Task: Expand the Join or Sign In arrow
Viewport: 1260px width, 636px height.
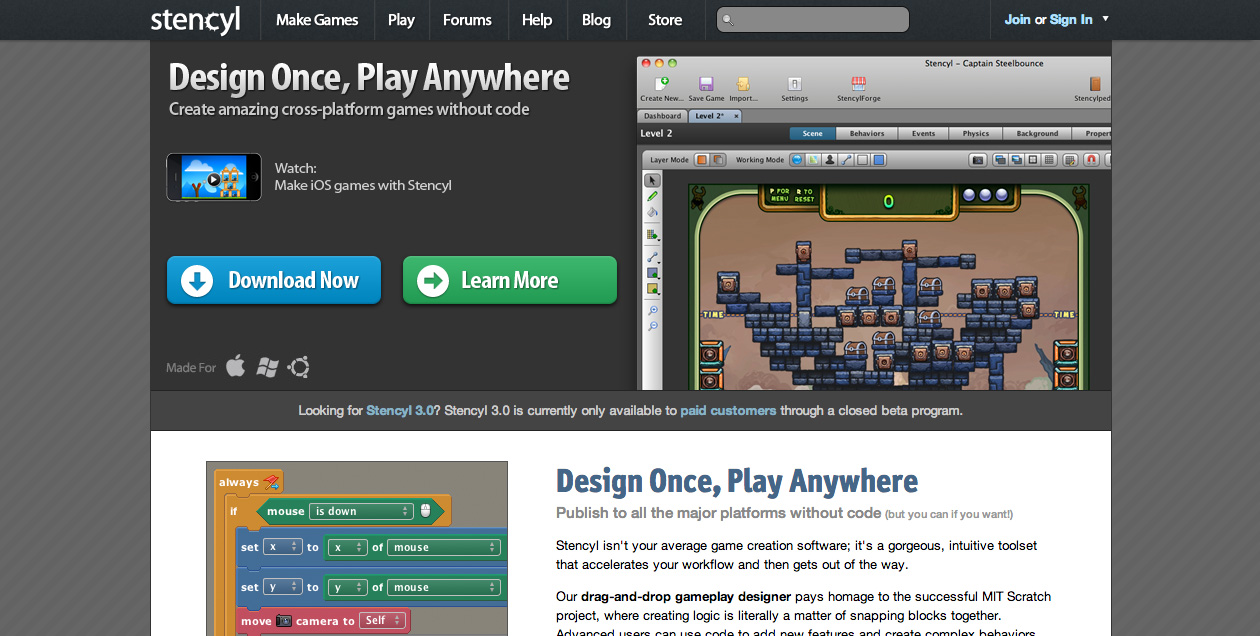Action: click(1105, 19)
